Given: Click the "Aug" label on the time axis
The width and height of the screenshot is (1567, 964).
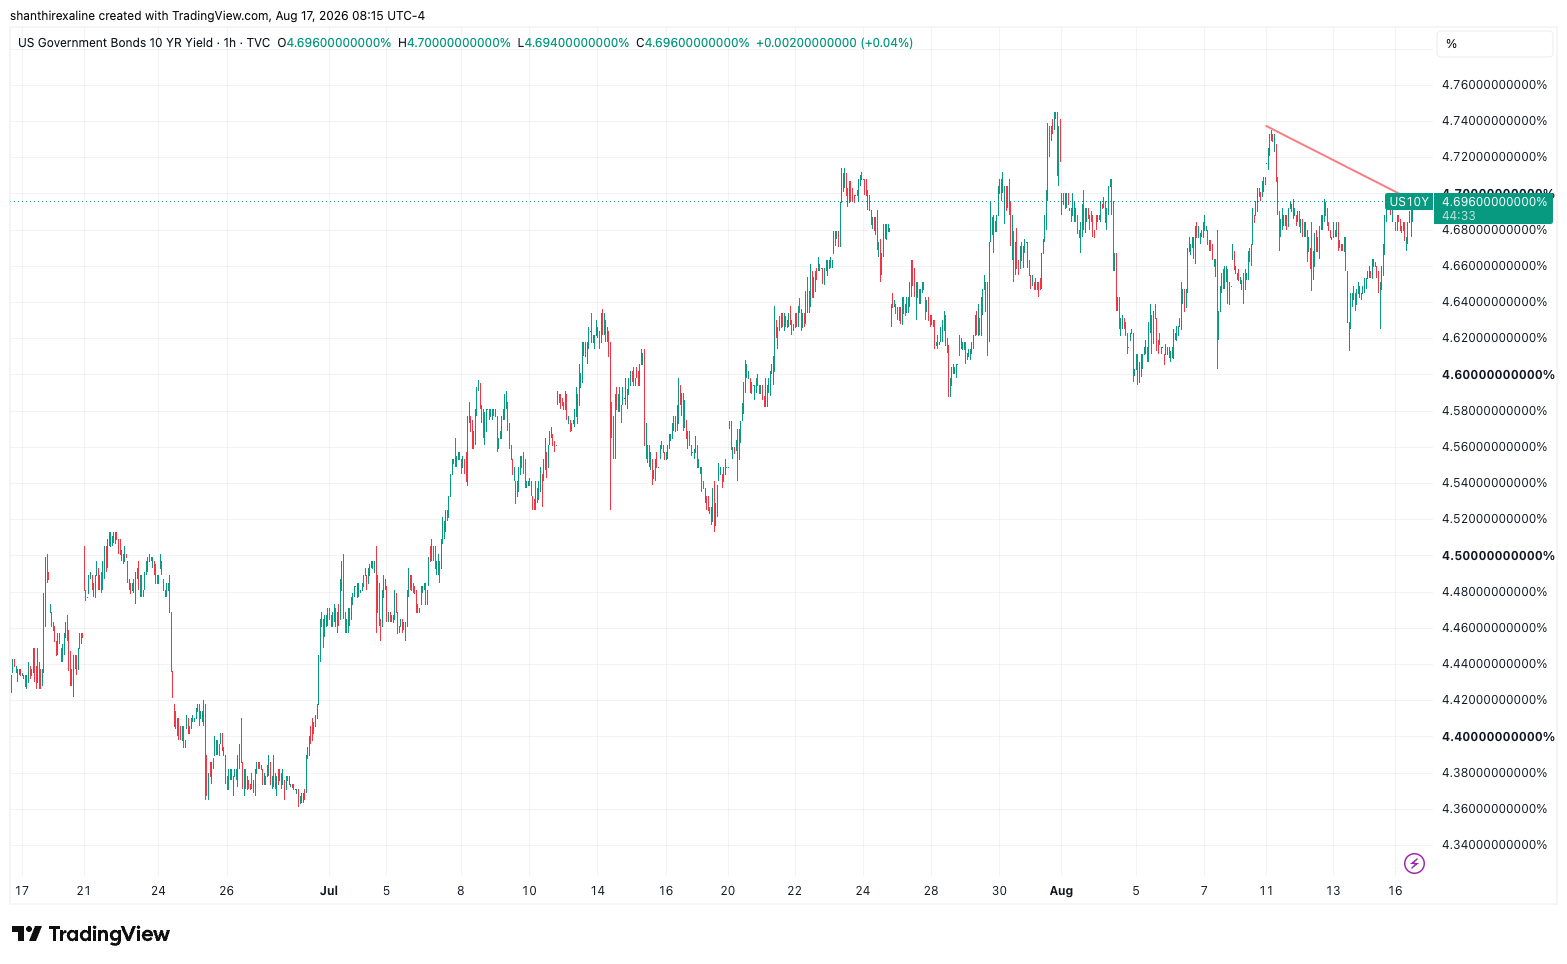Looking at the screenshot, I should tap(1061, 891).
